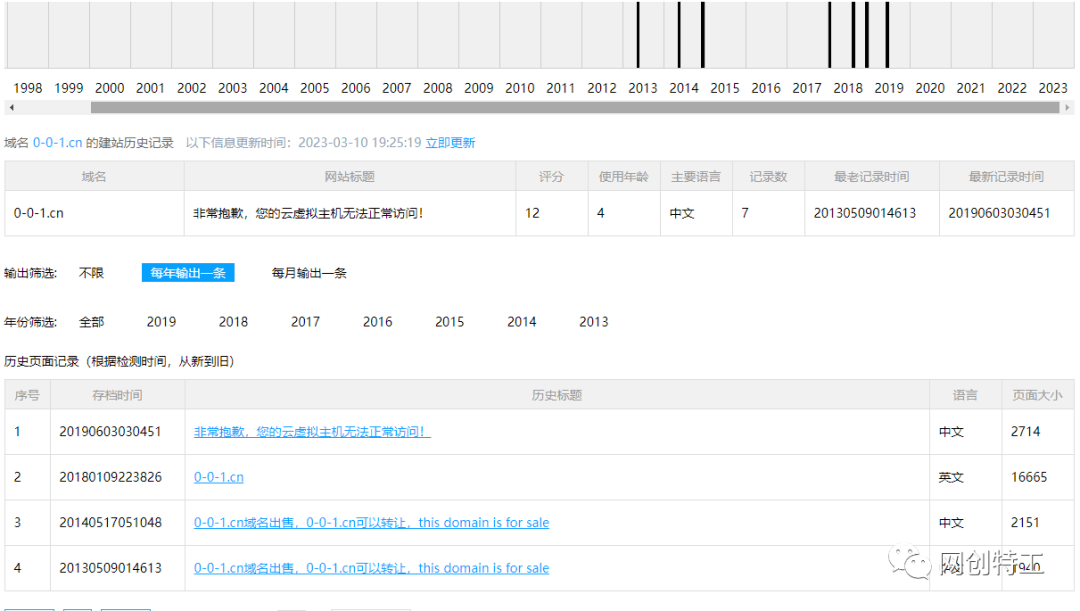Click the 存档时间 column header
Screen dimensions: 1080x611
tap(116, 395)
